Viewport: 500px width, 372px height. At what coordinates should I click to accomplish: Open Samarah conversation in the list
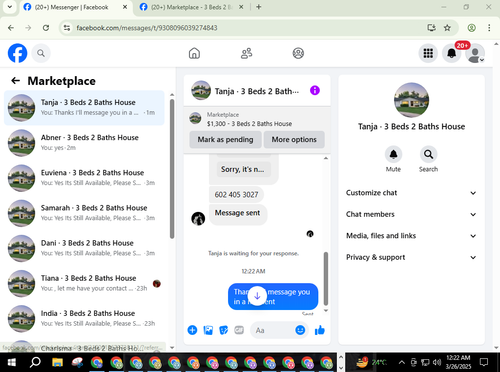(84, 213)
